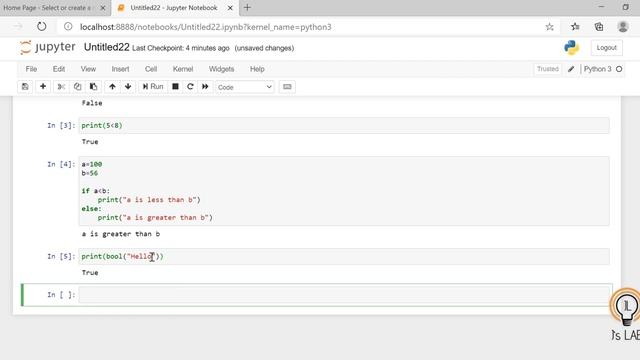Open the Widgets menu
The image size is (640, 360).
tap(222, 69)
